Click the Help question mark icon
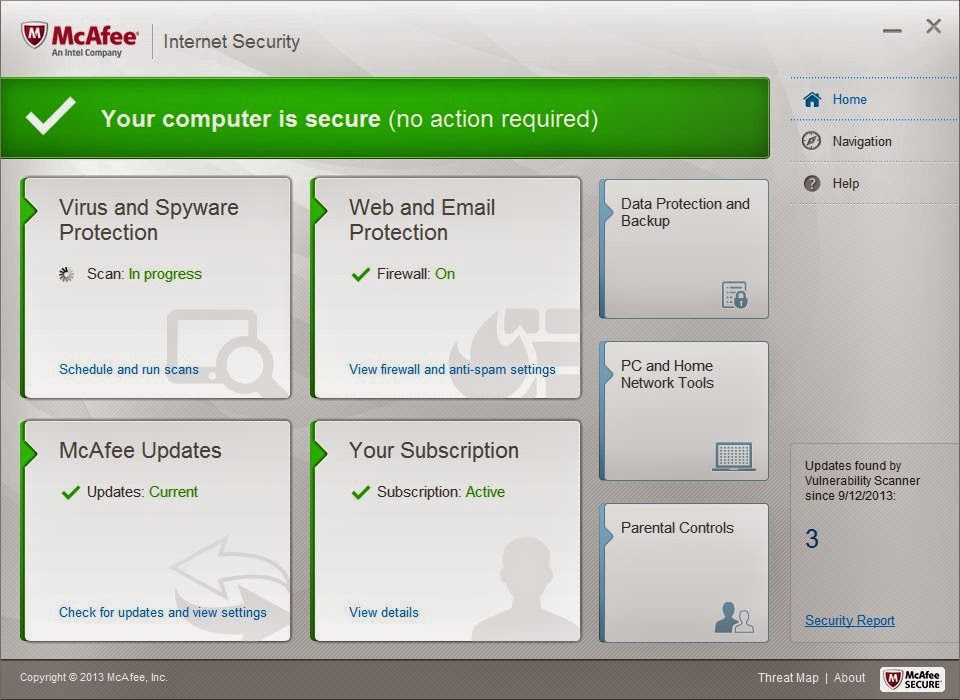Viewport: 960px width, 700px height. pyautogui.click(x=814, y=183)
